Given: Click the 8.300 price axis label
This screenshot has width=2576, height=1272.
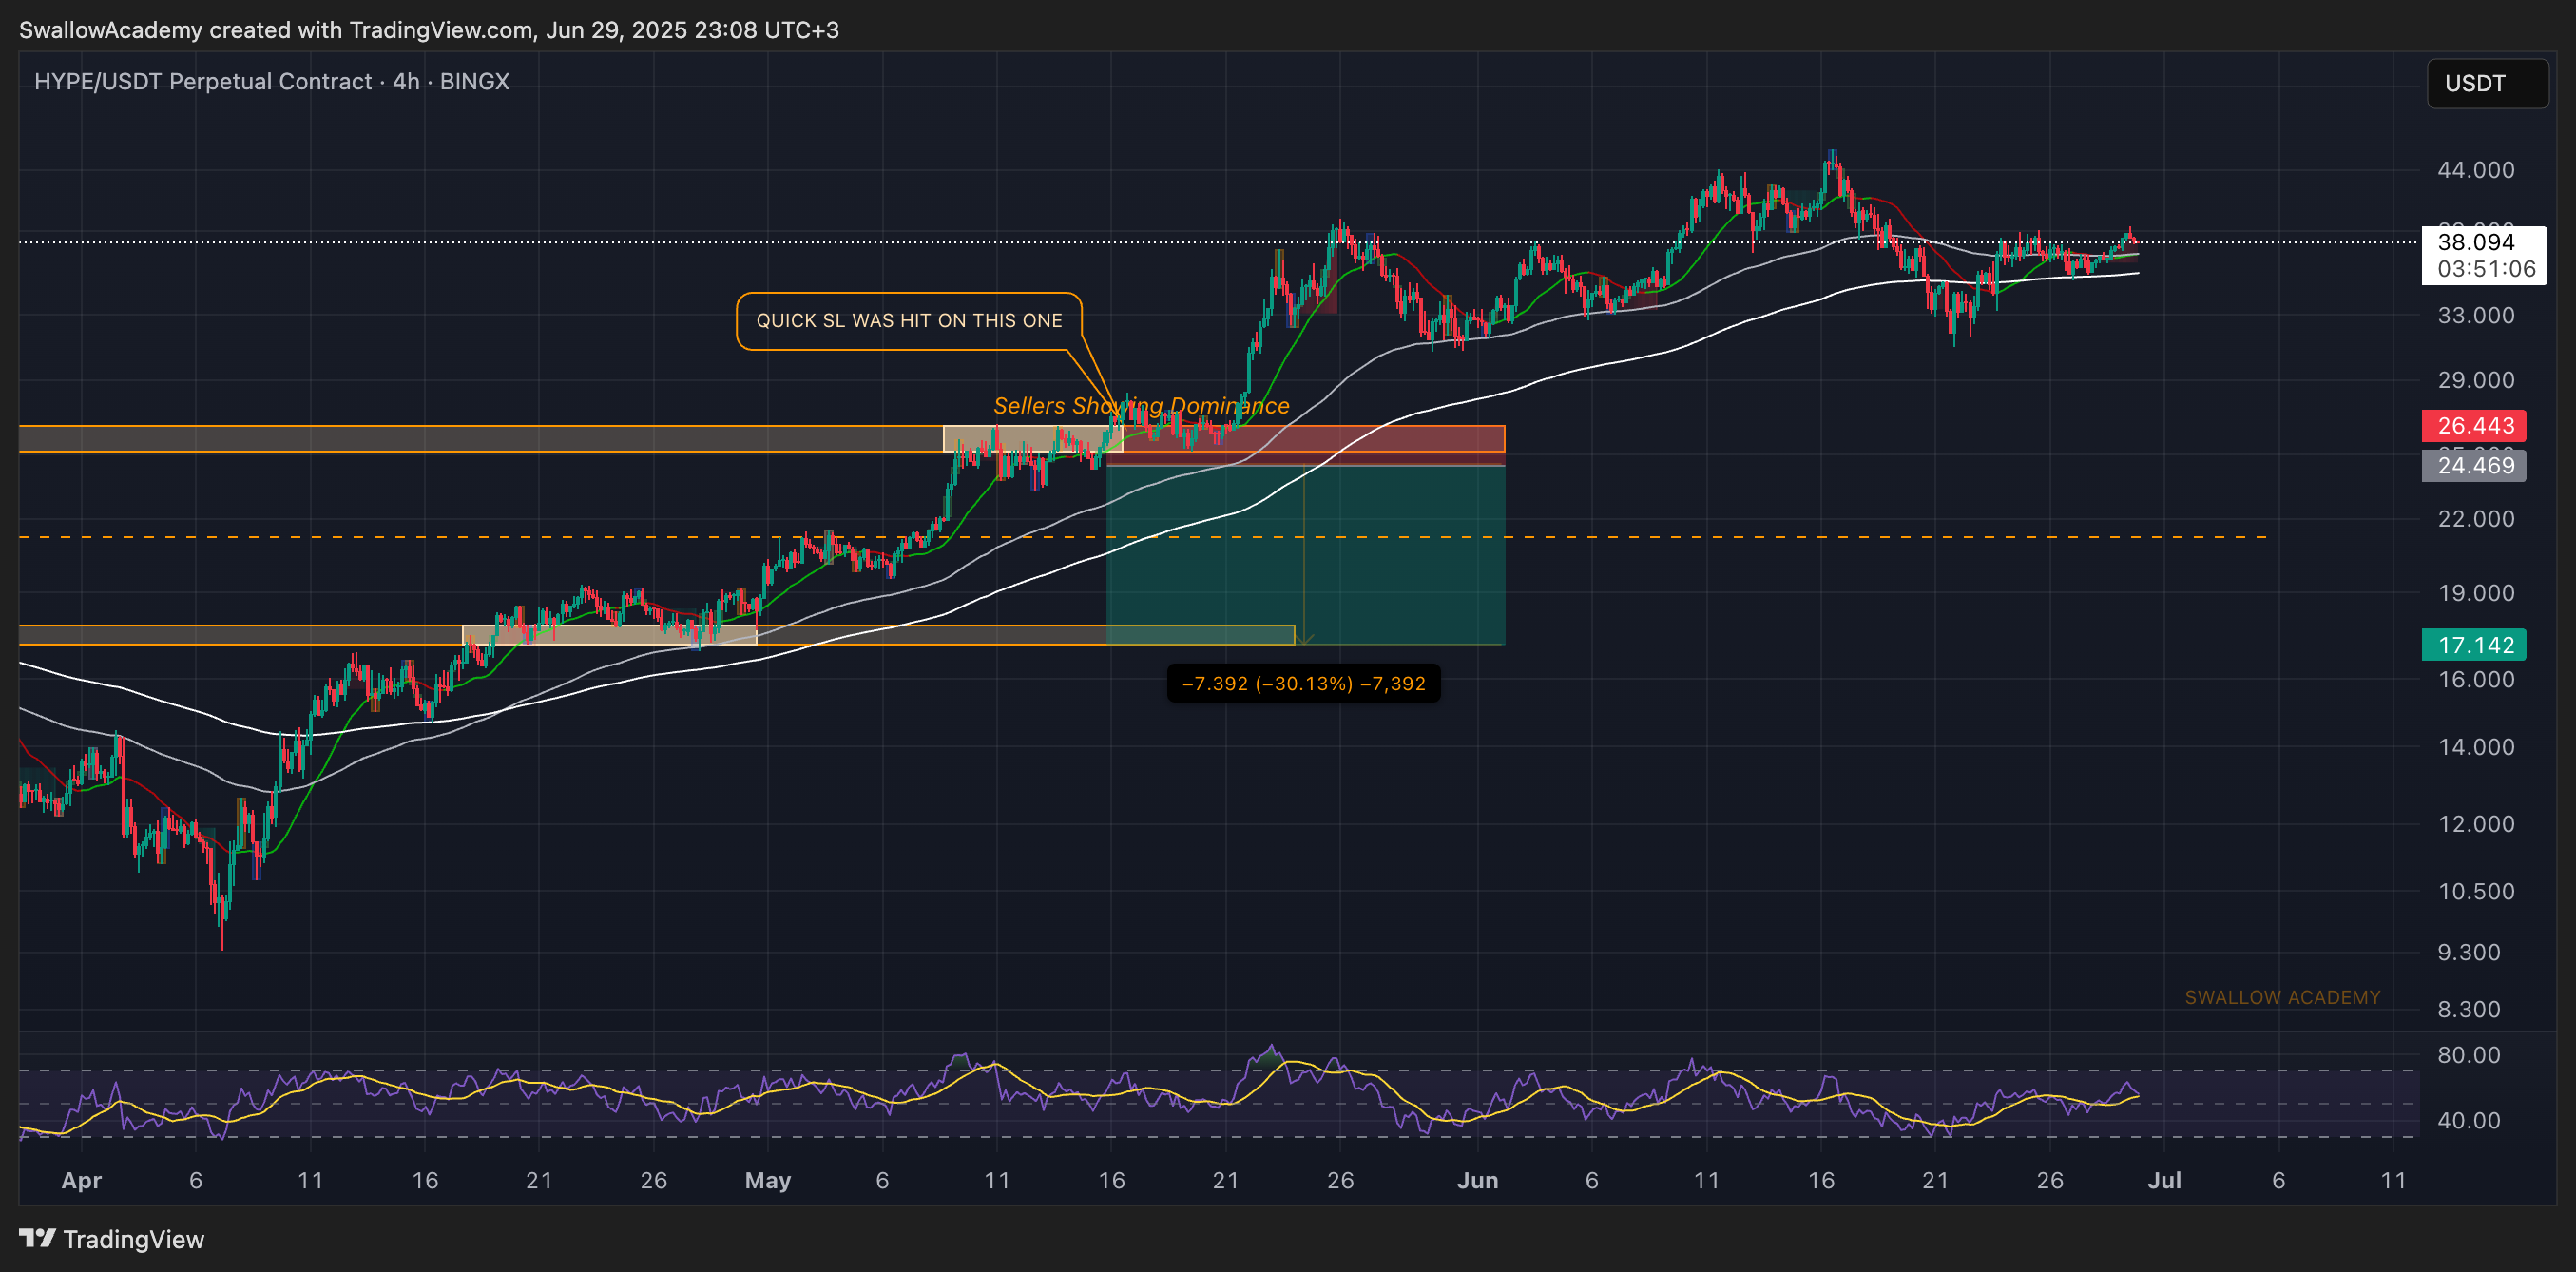Looking at the screenshot, I should 2469,1009.
